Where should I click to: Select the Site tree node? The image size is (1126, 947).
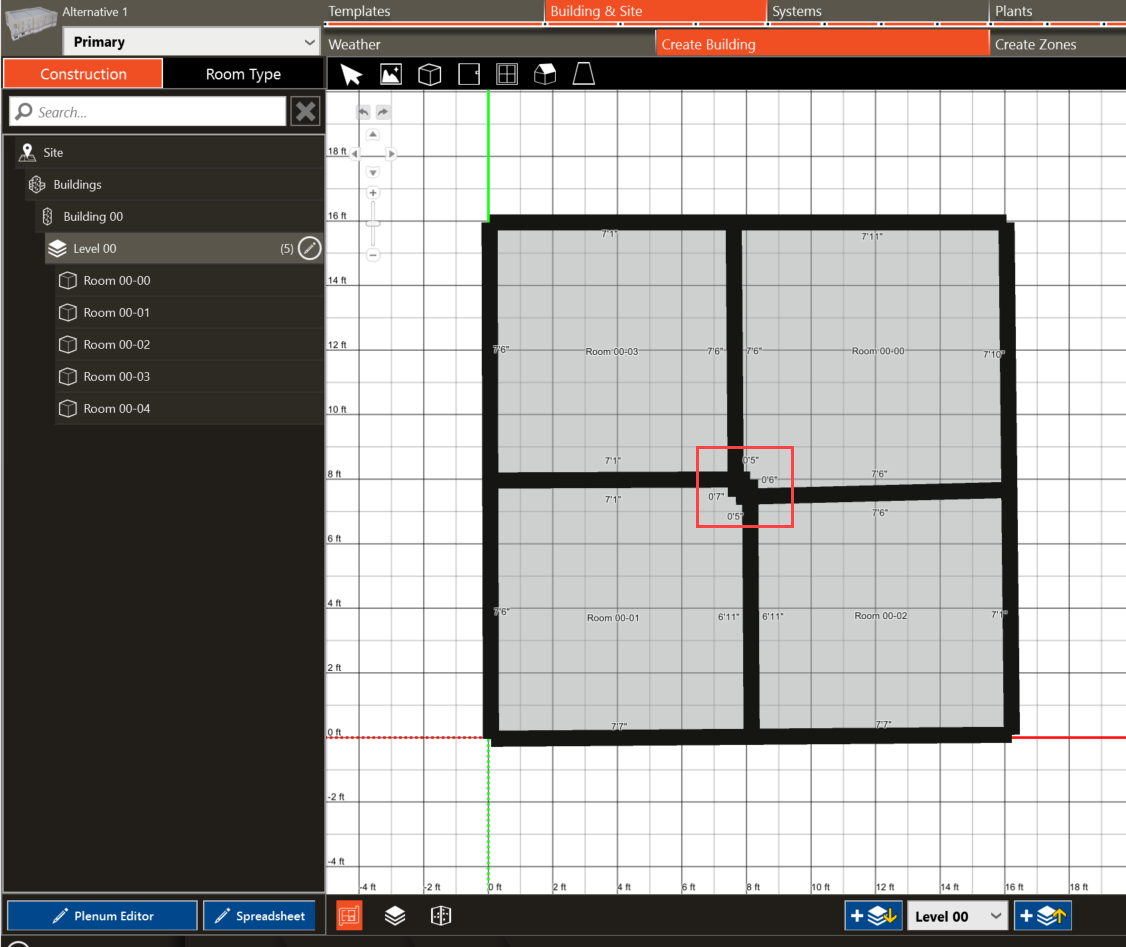coord(169,152)
